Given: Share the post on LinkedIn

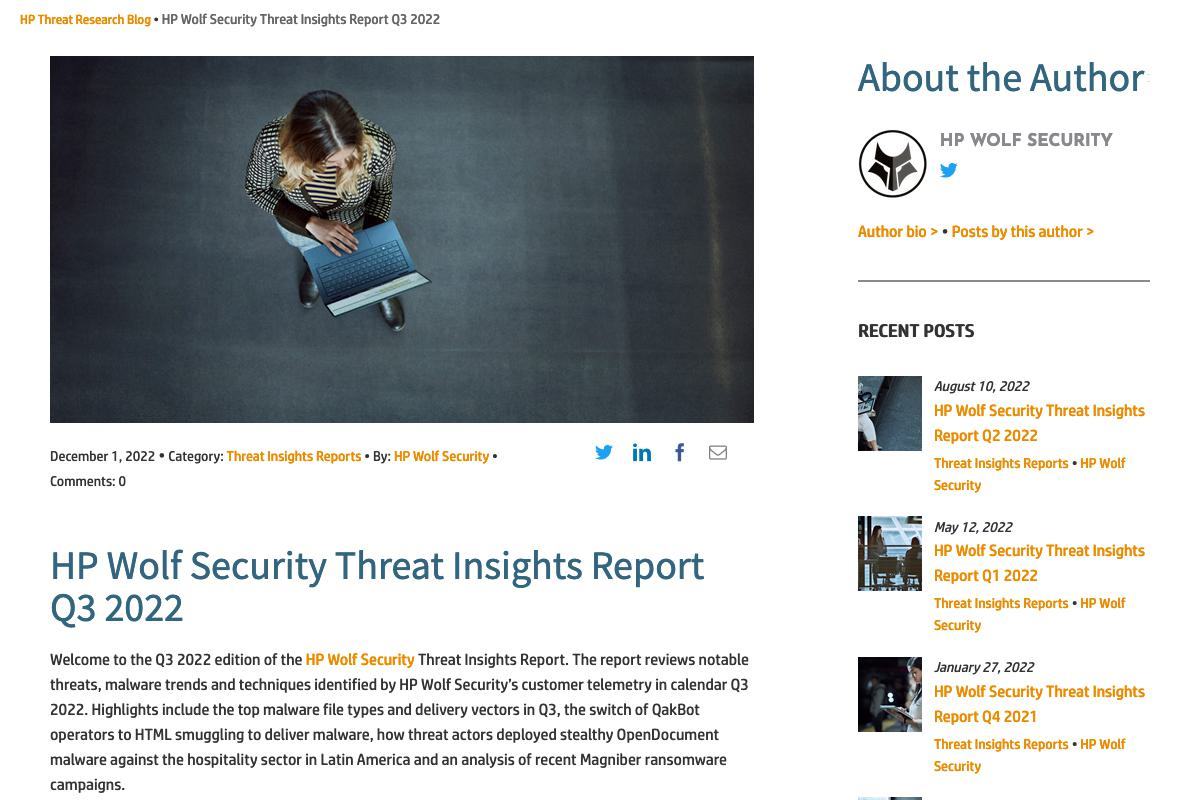Looking at the screenshot, I should pos(642,453).
